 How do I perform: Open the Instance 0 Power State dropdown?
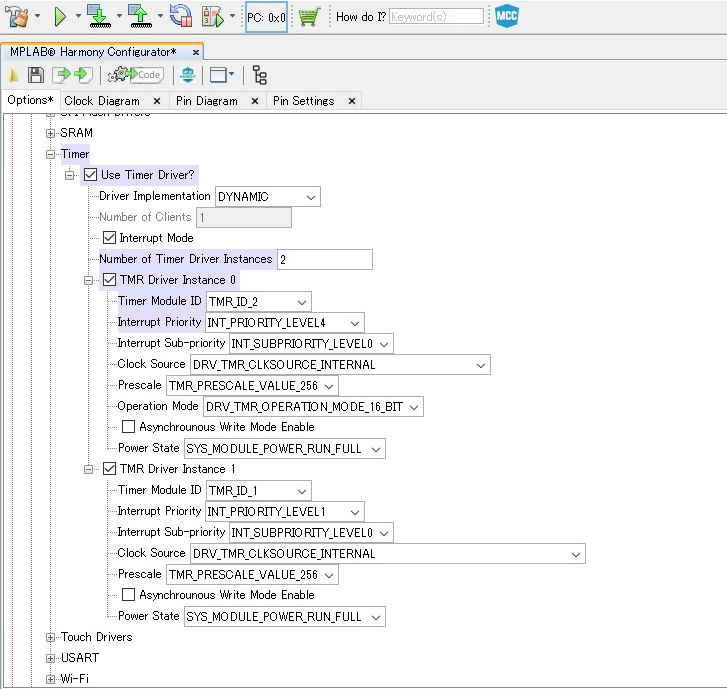[x=284, y=449]
